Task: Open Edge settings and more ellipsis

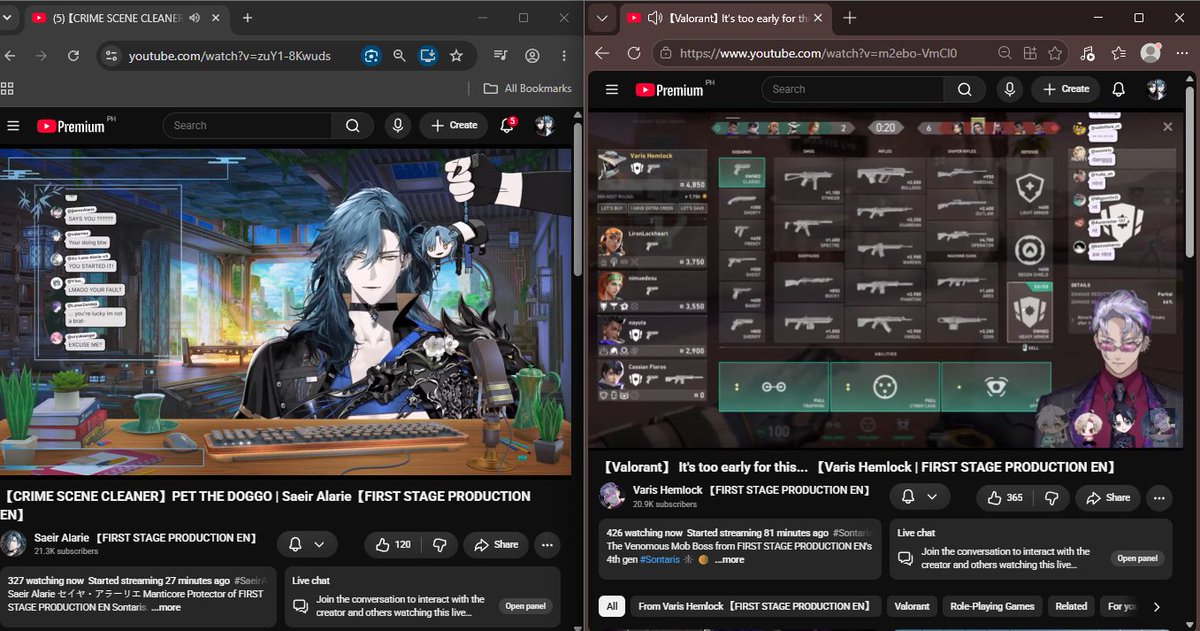Action: pos(1182,53)
